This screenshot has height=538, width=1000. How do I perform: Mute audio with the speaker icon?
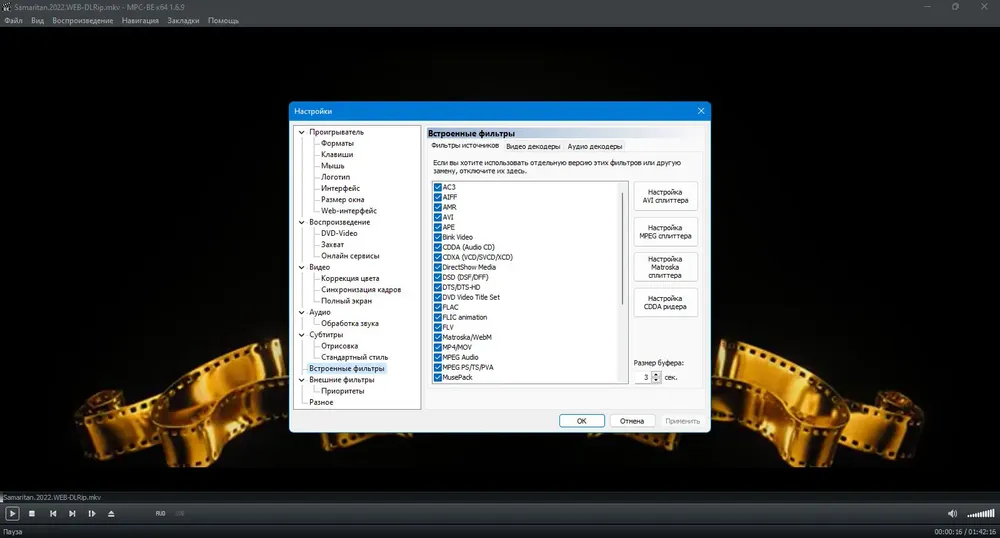point(952,513)
